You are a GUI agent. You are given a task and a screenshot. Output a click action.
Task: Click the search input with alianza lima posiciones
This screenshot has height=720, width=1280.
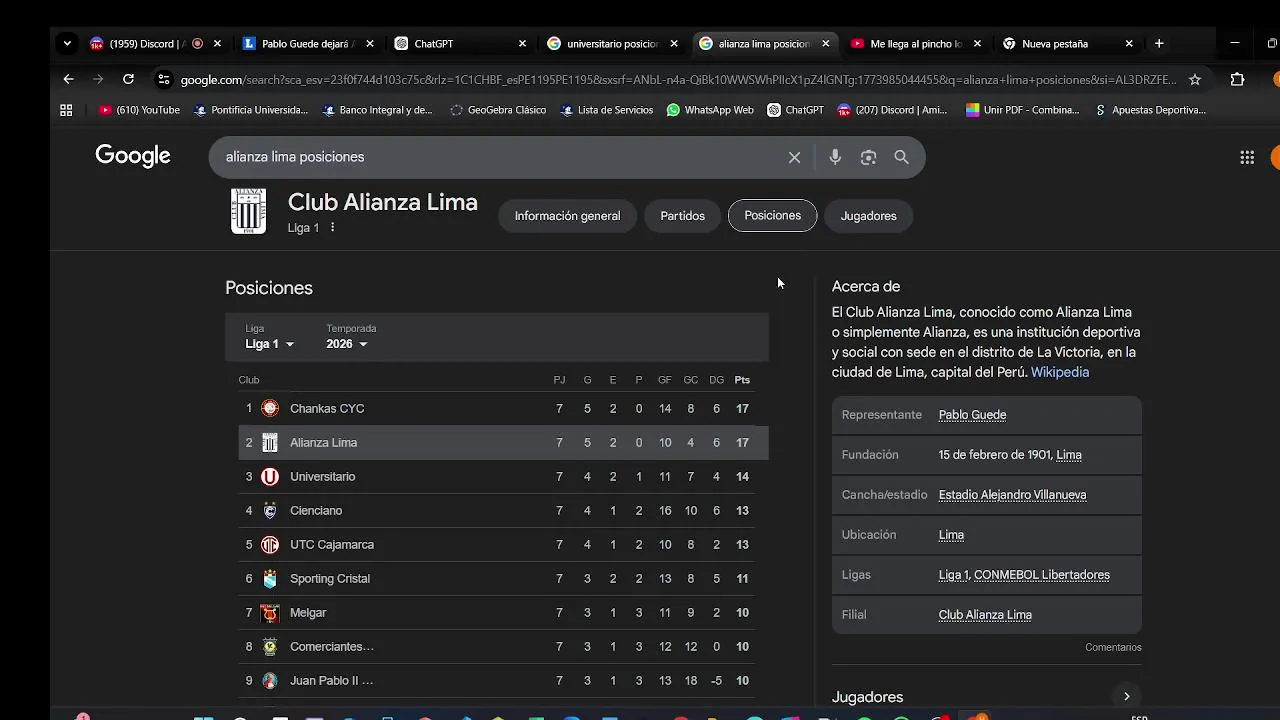pyautogui.click(x=500, y=157)
